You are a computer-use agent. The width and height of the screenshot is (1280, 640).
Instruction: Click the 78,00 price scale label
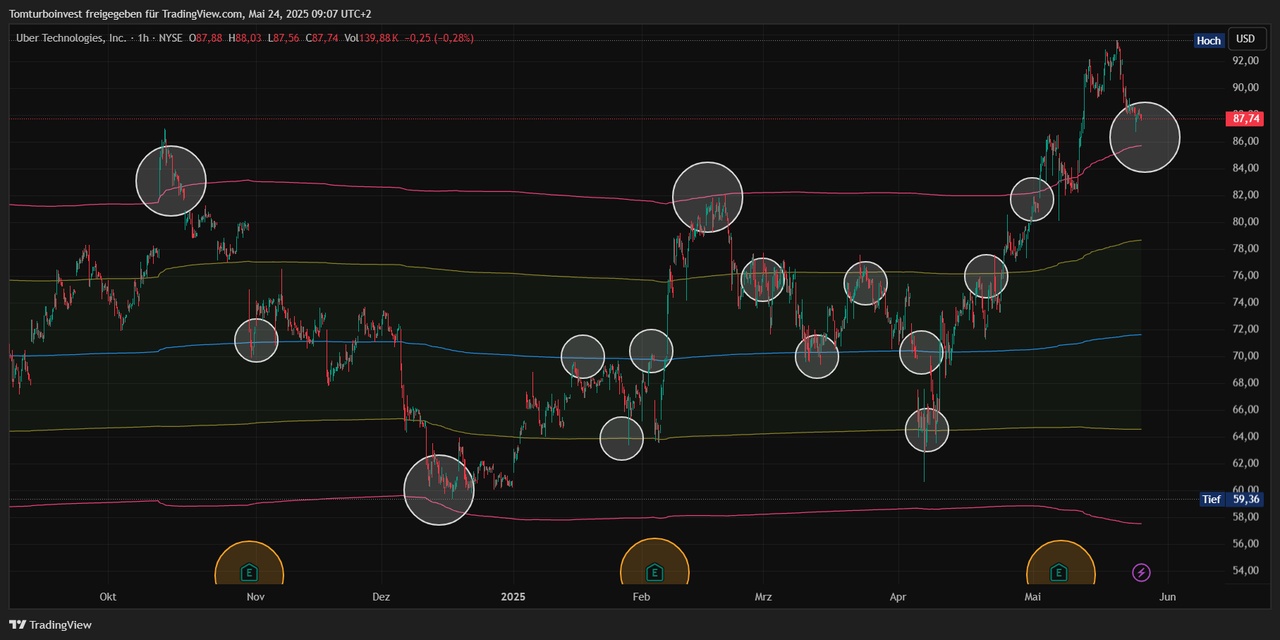[x=1245, y=248]
